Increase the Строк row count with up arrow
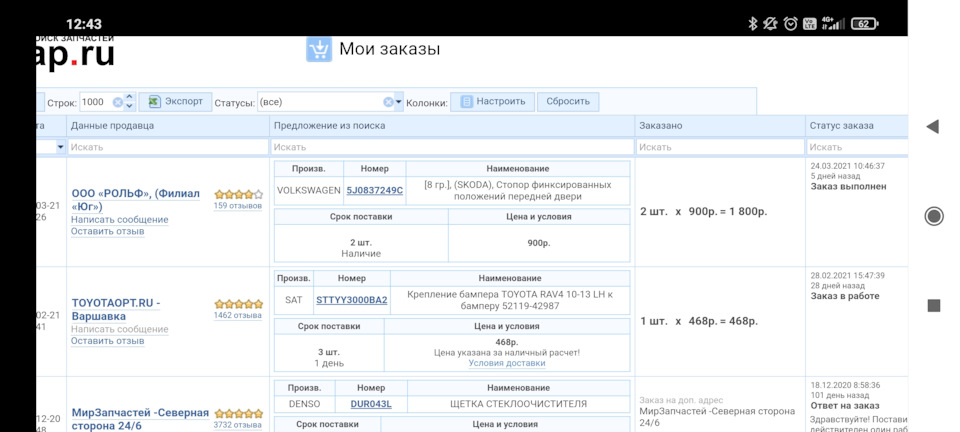 pyautogui.click(x=129, y=97)
